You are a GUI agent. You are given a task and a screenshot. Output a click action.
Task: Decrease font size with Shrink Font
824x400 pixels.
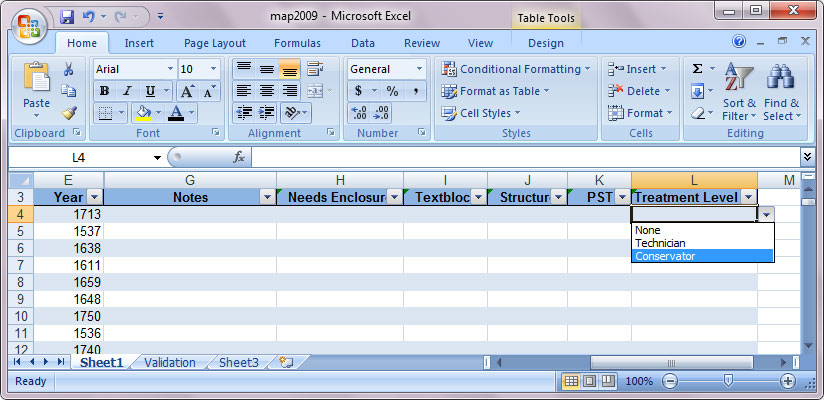209,91
